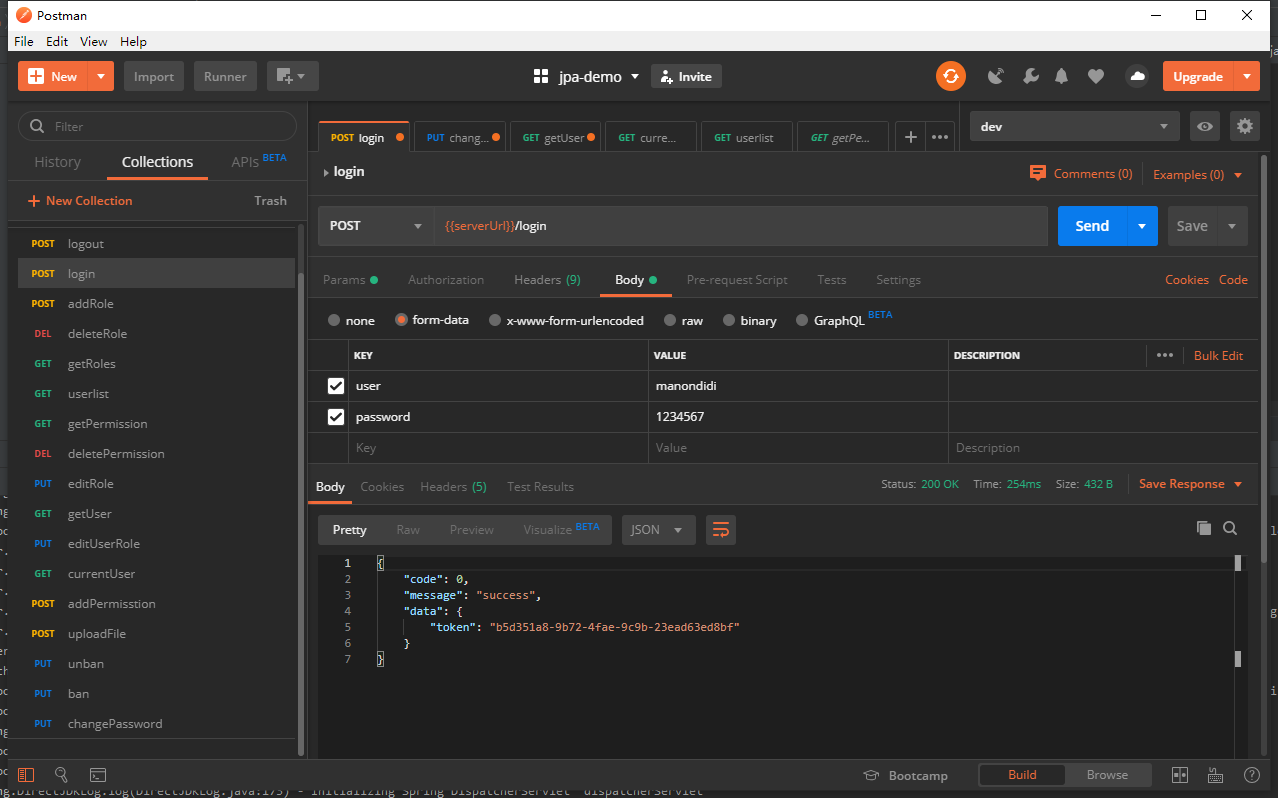The image size is (1278, 798).
Task: Expand the login request description triangle
Action: point(326,173)
